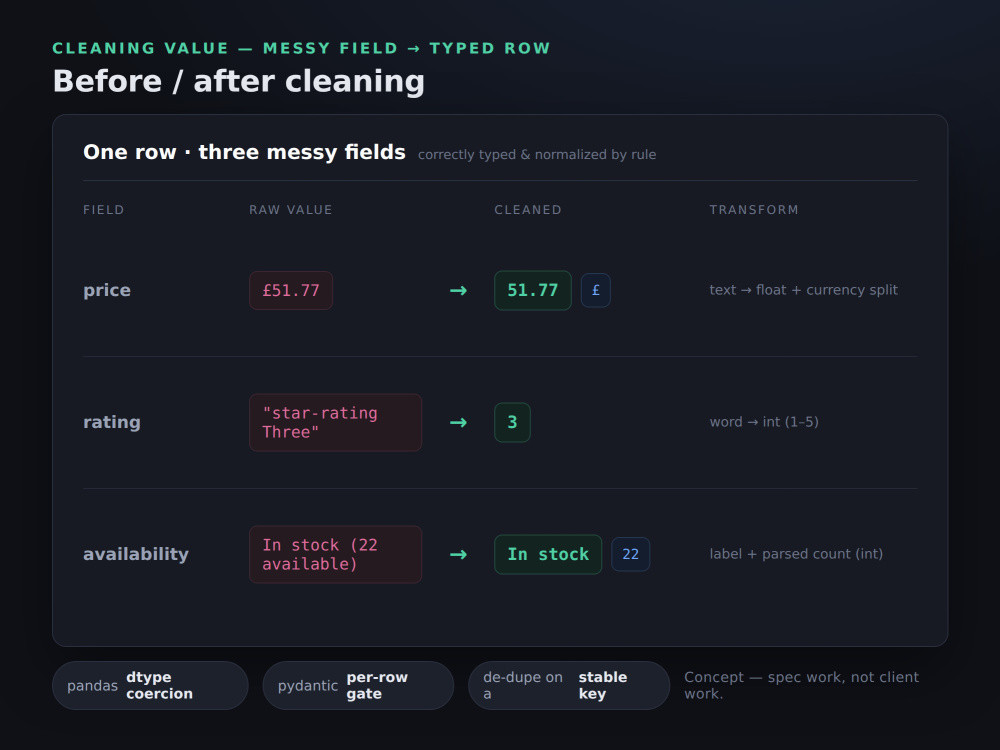Image resolution: width=1000 pixels, height=750 pixels.
Task: Open the pandas dtype coercion pill
Action: tap(150, 686)
